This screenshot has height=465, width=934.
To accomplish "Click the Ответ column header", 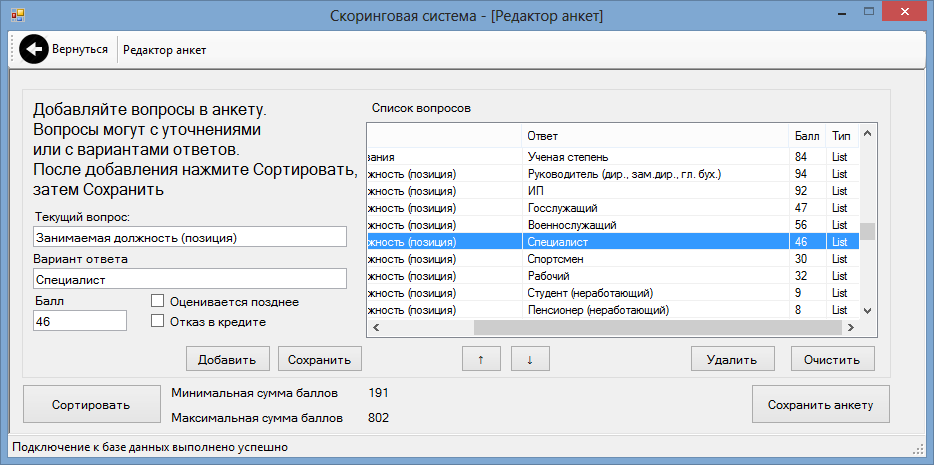I will click(655, 136).
